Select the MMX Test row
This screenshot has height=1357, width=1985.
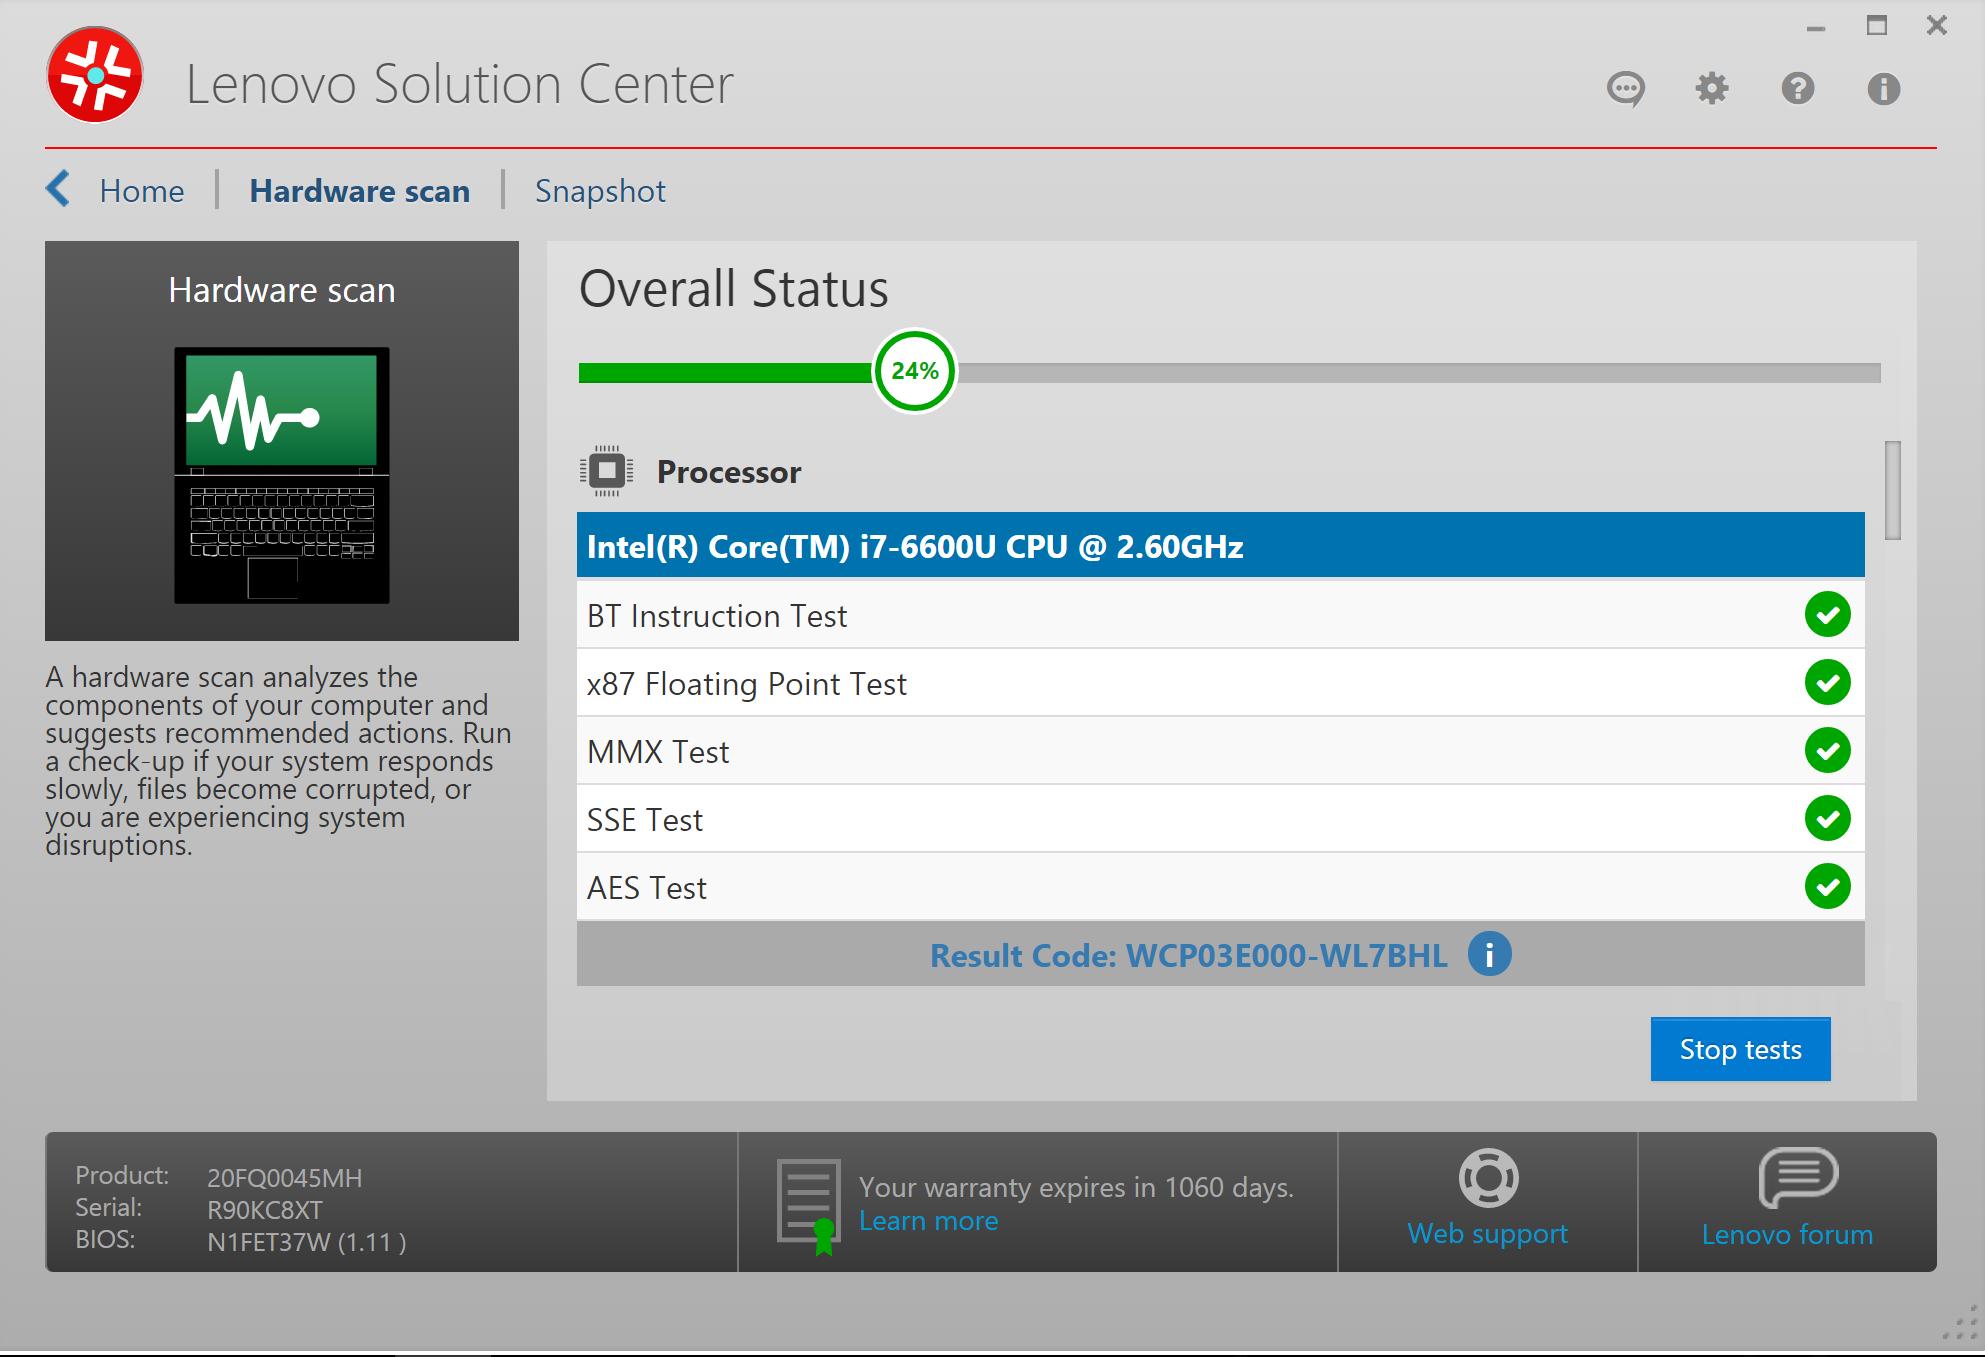(1221, 751)
